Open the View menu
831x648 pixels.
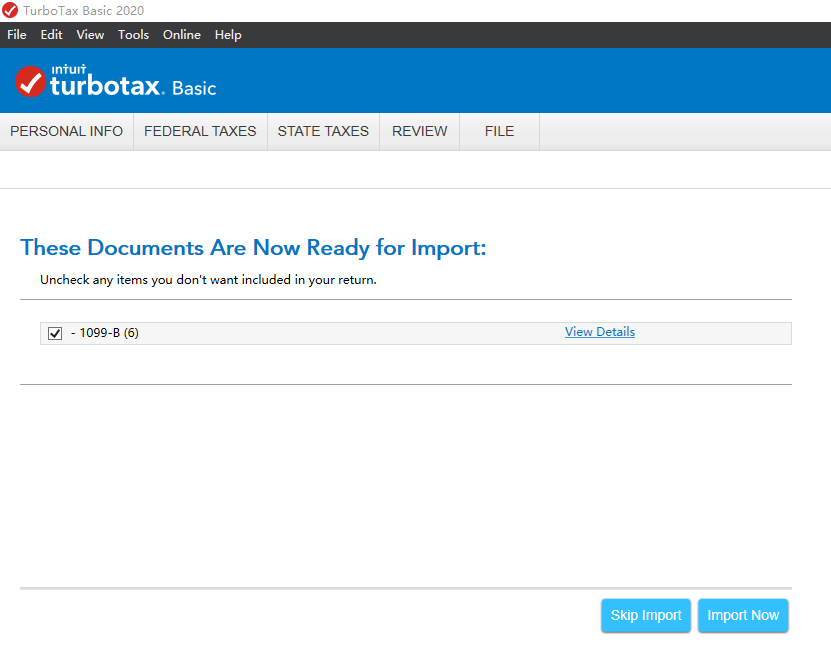click(90, 35)
